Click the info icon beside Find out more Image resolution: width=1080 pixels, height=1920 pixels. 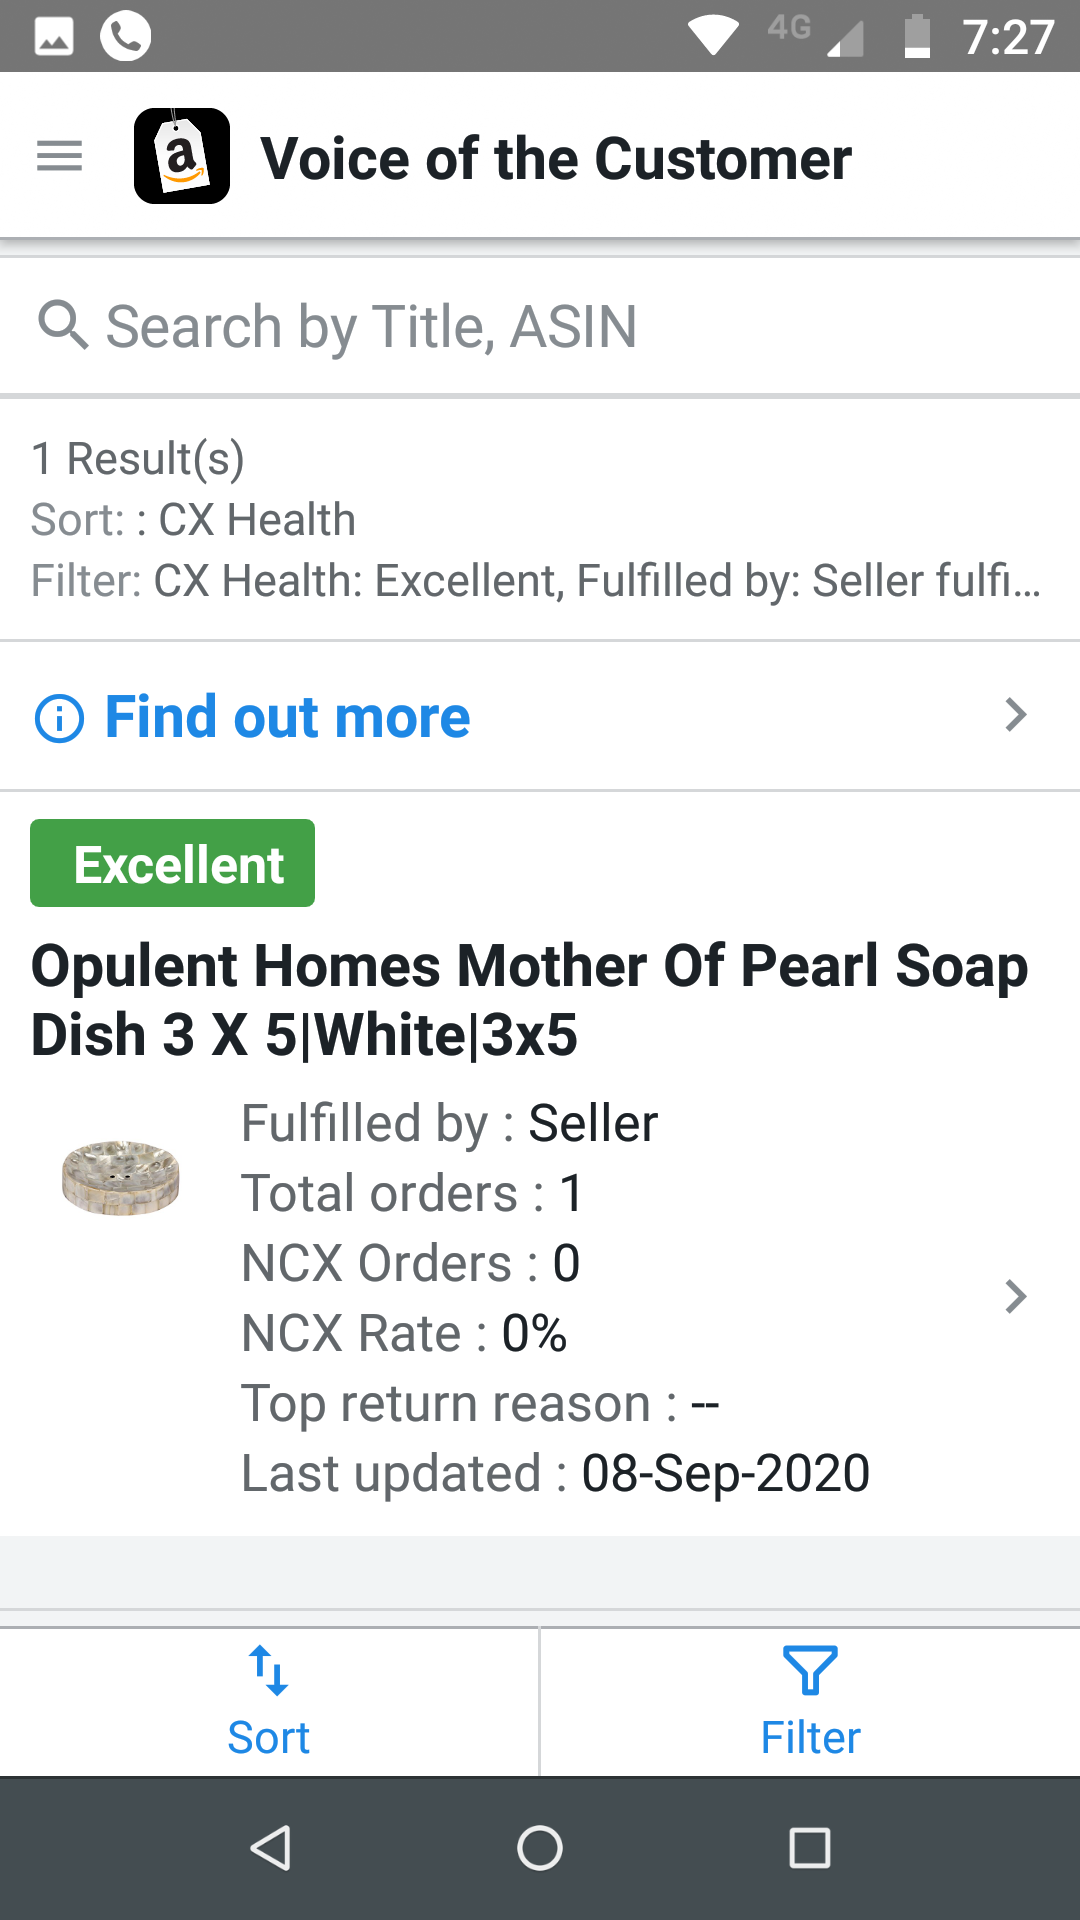coord(60,718)
